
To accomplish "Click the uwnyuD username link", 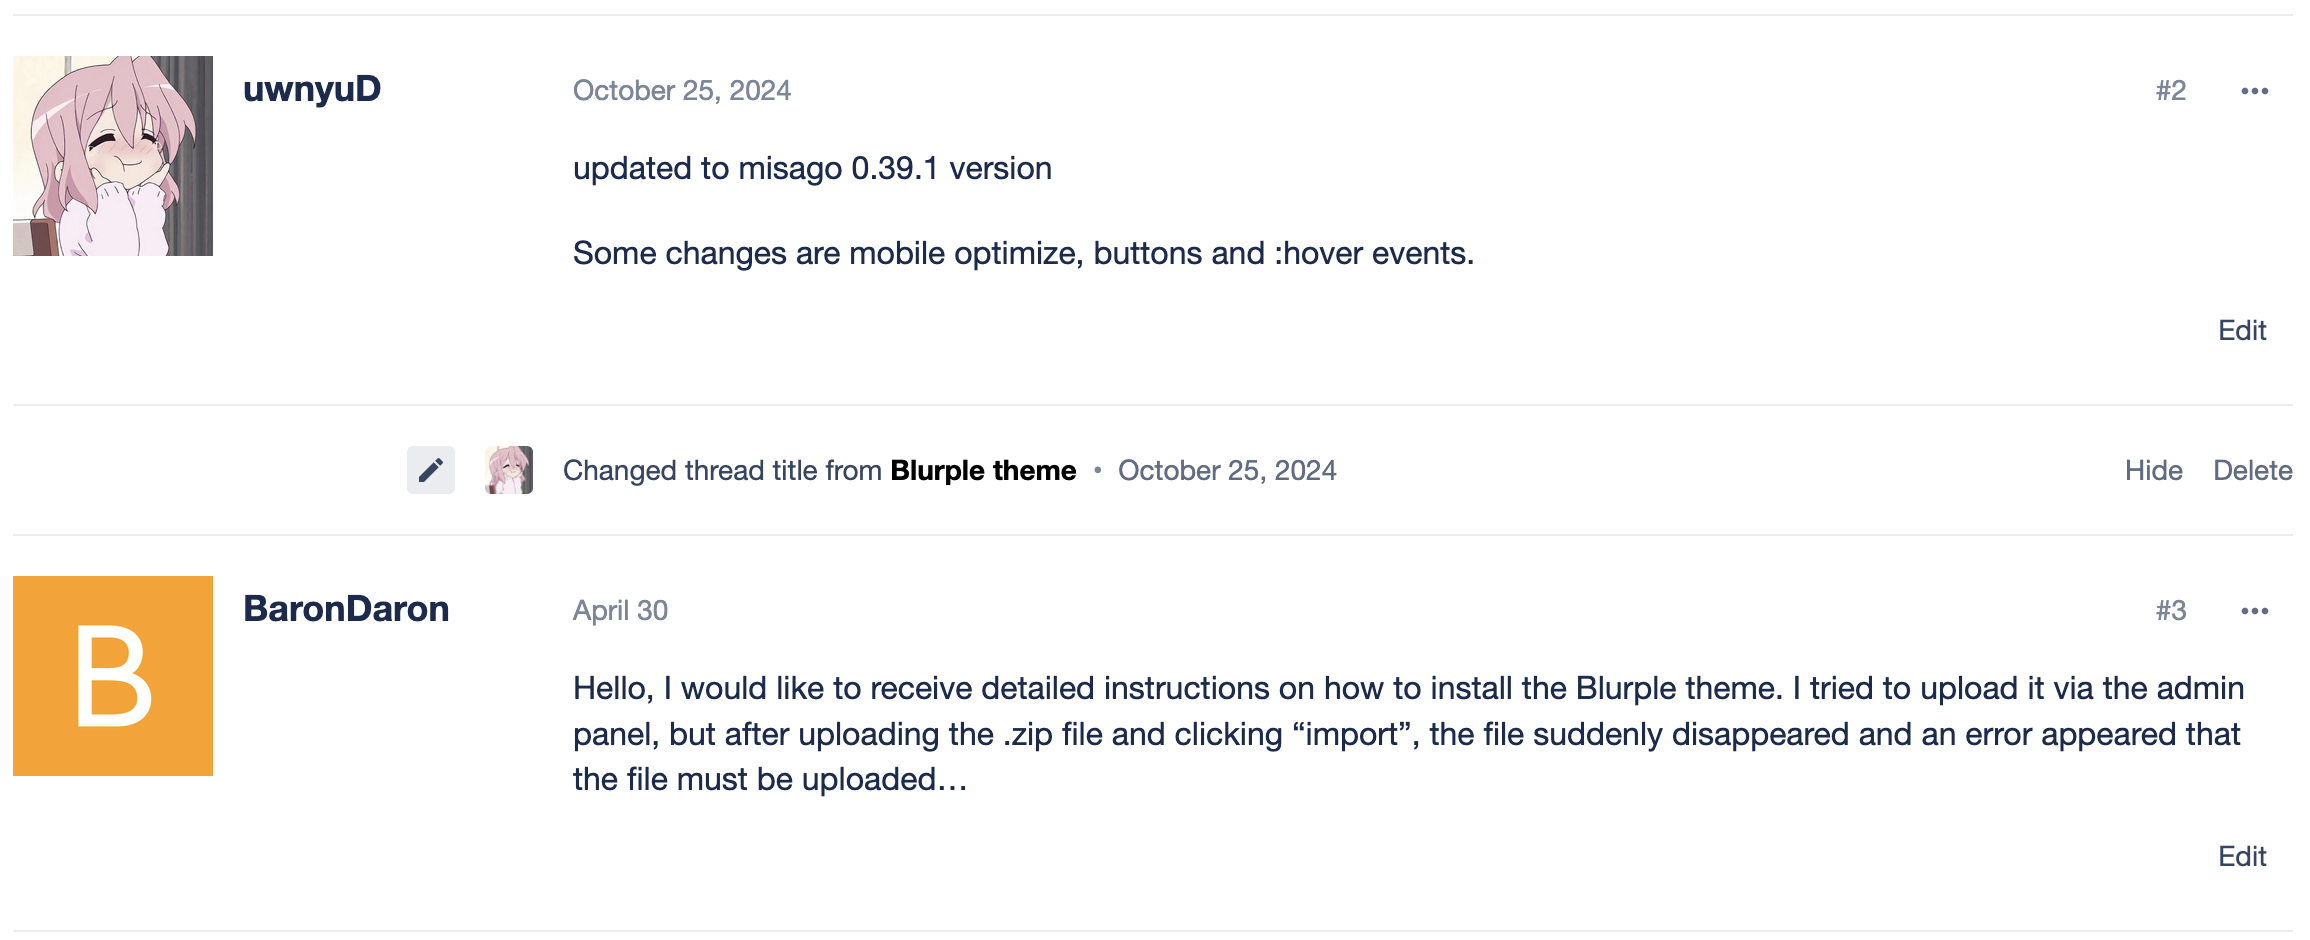I will tap(312, 89).
